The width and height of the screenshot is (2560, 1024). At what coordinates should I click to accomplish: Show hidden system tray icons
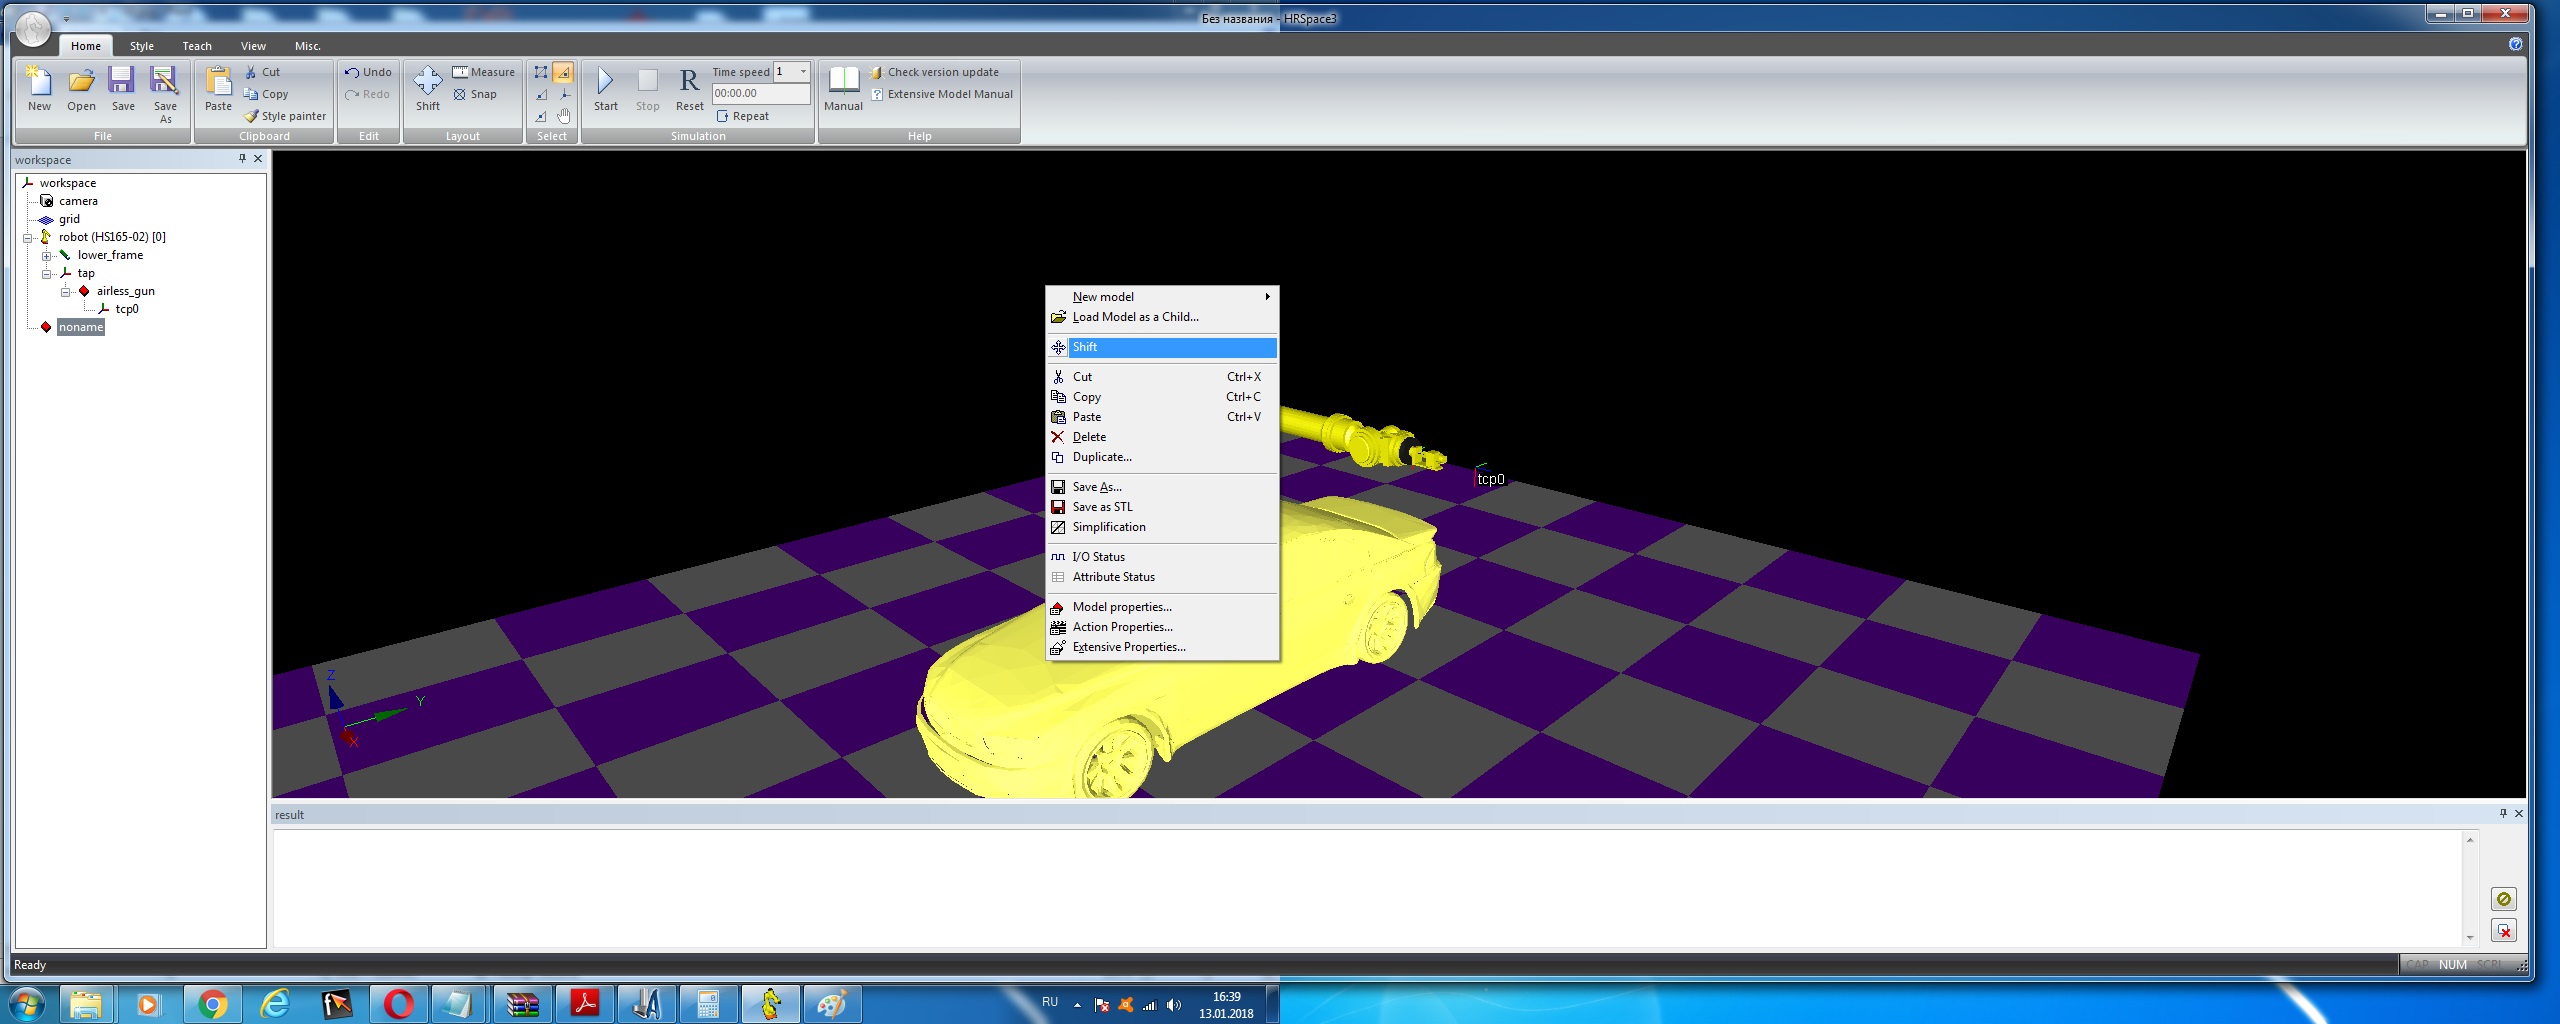pos(1077,1005)
